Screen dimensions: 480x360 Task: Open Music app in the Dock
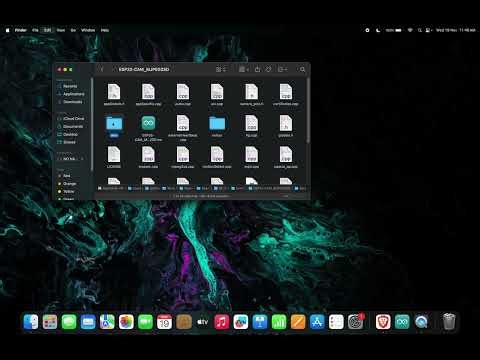pos(222,322)
